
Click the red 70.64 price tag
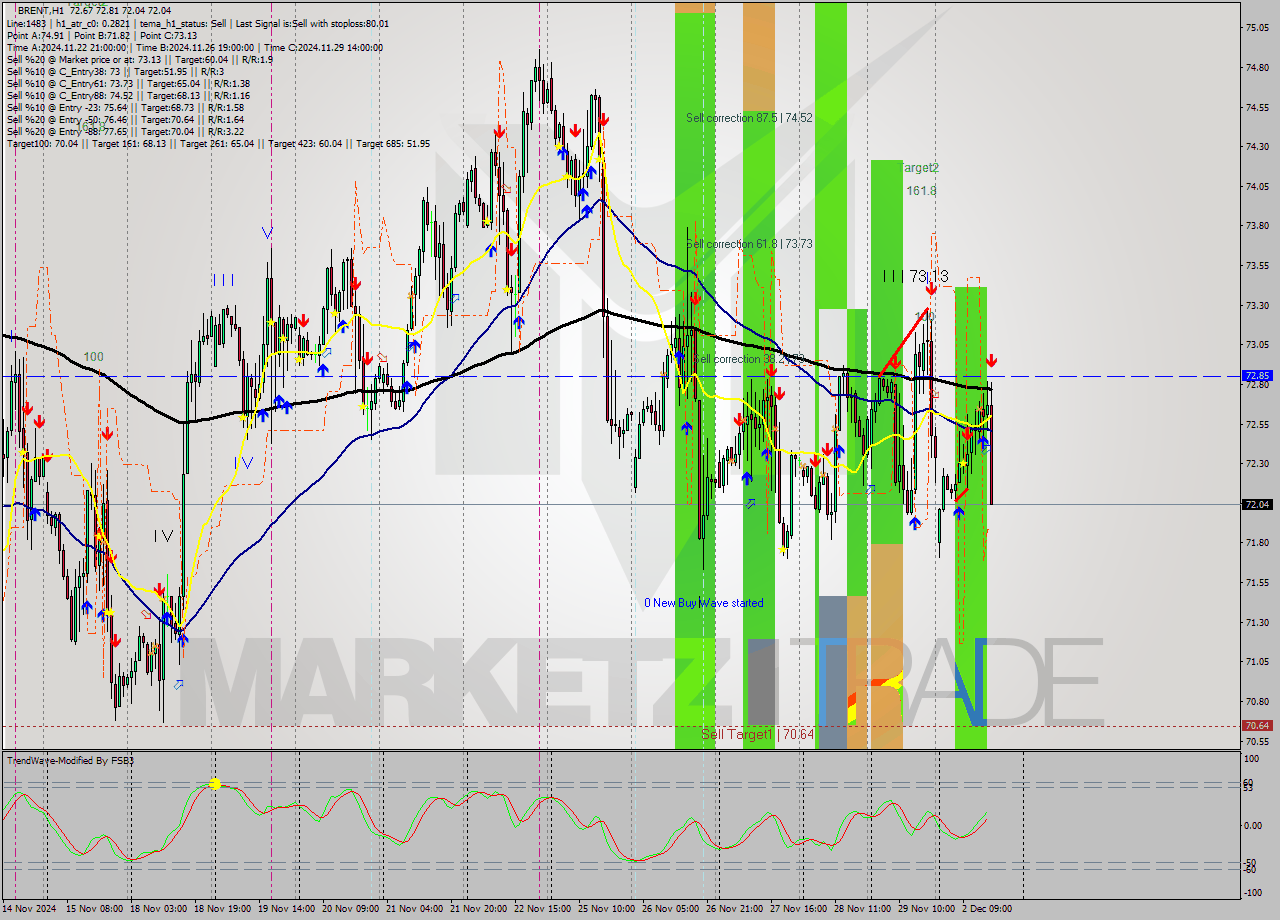(x=1257, y=726)
